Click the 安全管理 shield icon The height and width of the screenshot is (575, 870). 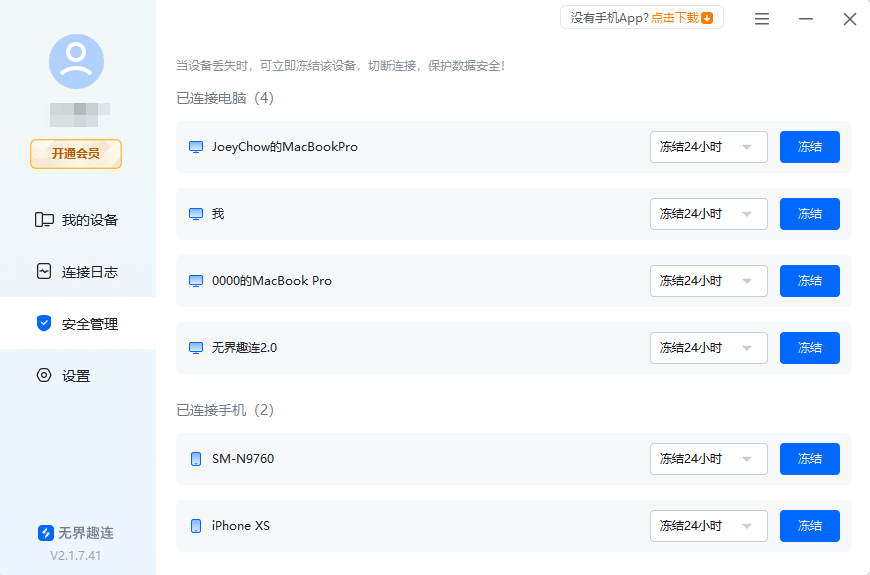pos(44,323)
